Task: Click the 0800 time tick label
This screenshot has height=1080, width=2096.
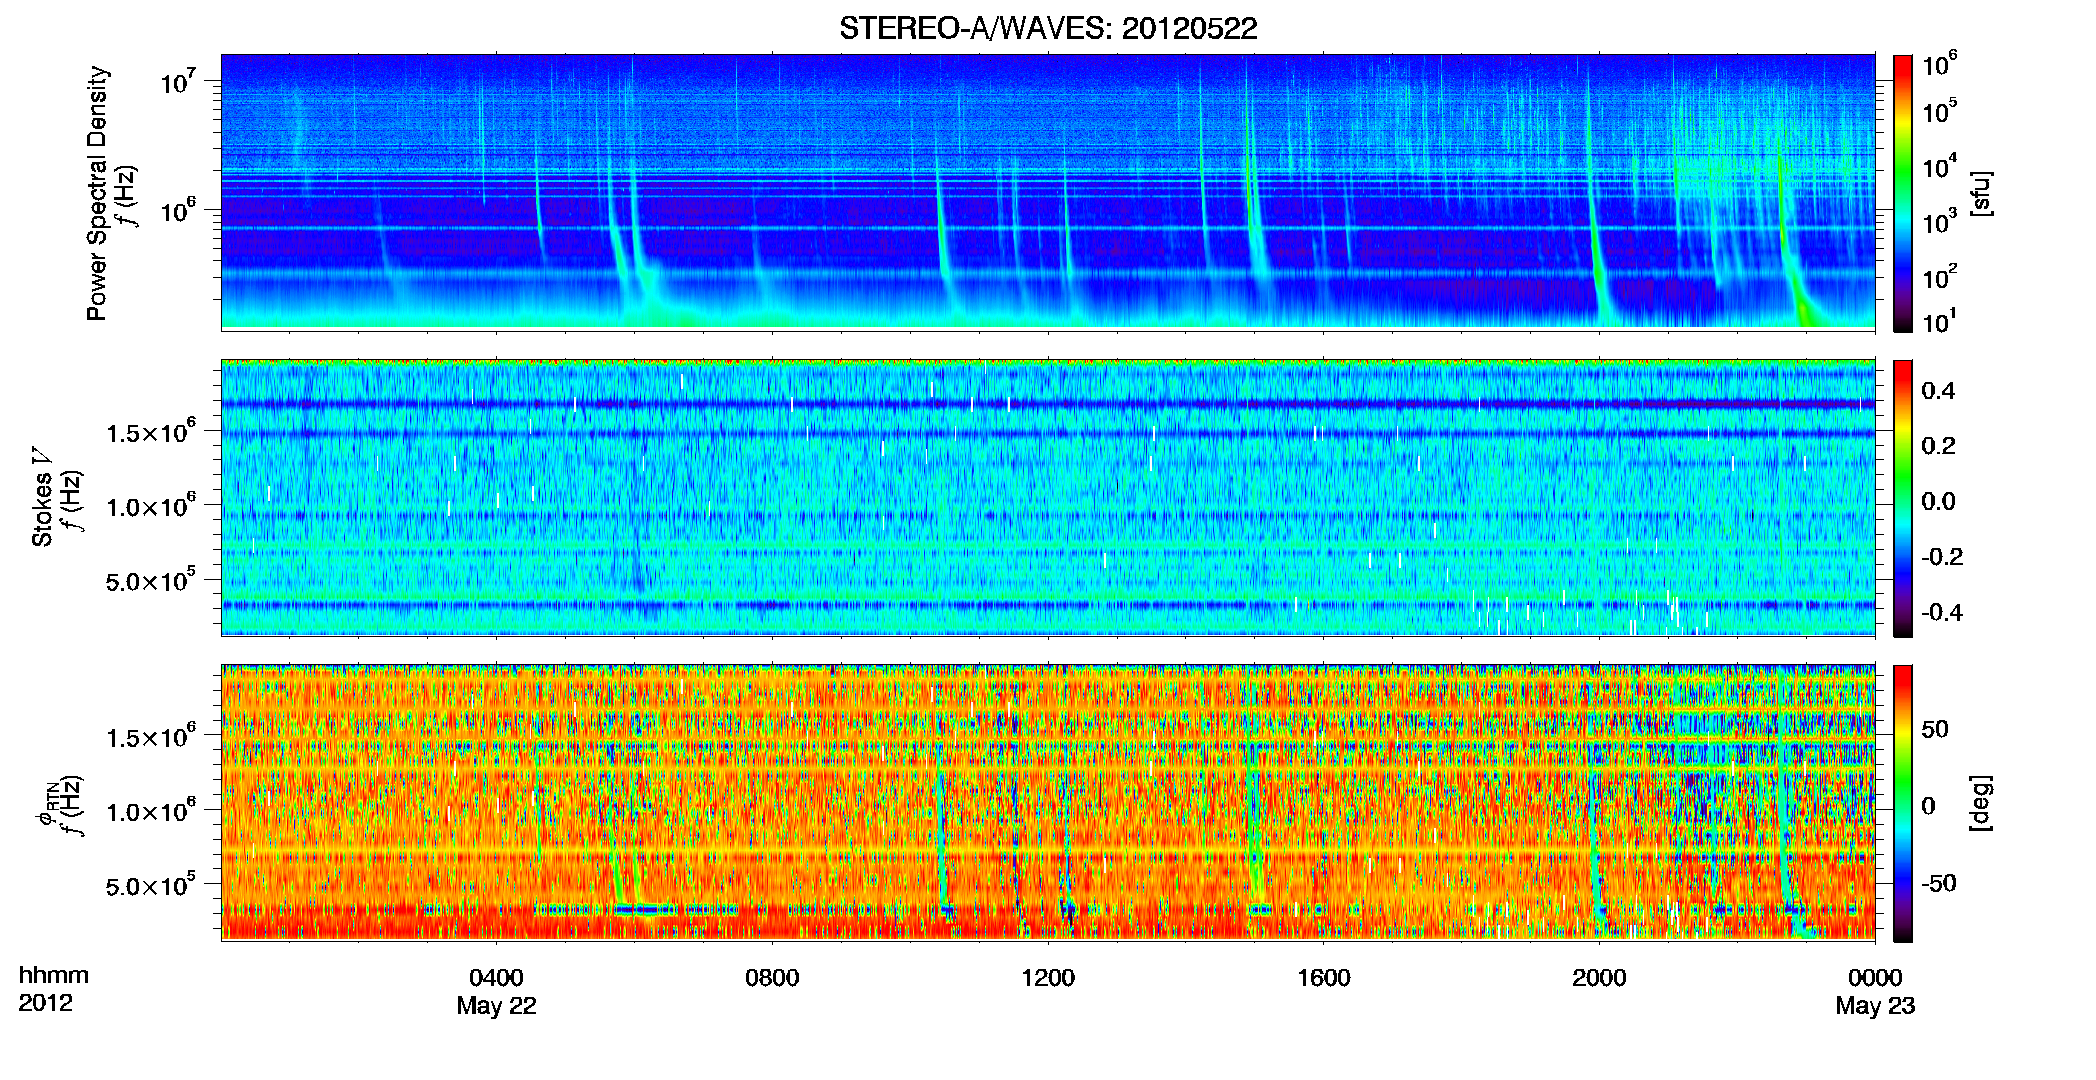Action: pyautogui.click(x=772, y=978)
